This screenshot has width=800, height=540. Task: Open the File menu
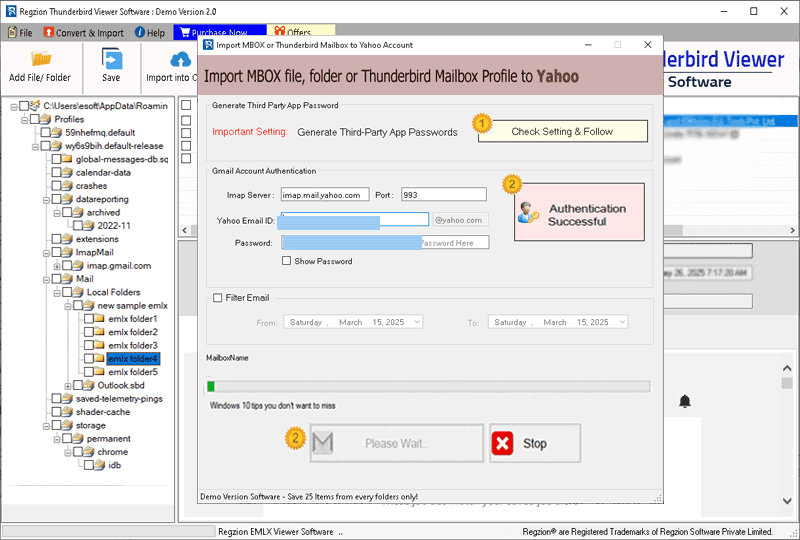pyautogui.click(x=20, y=33)
